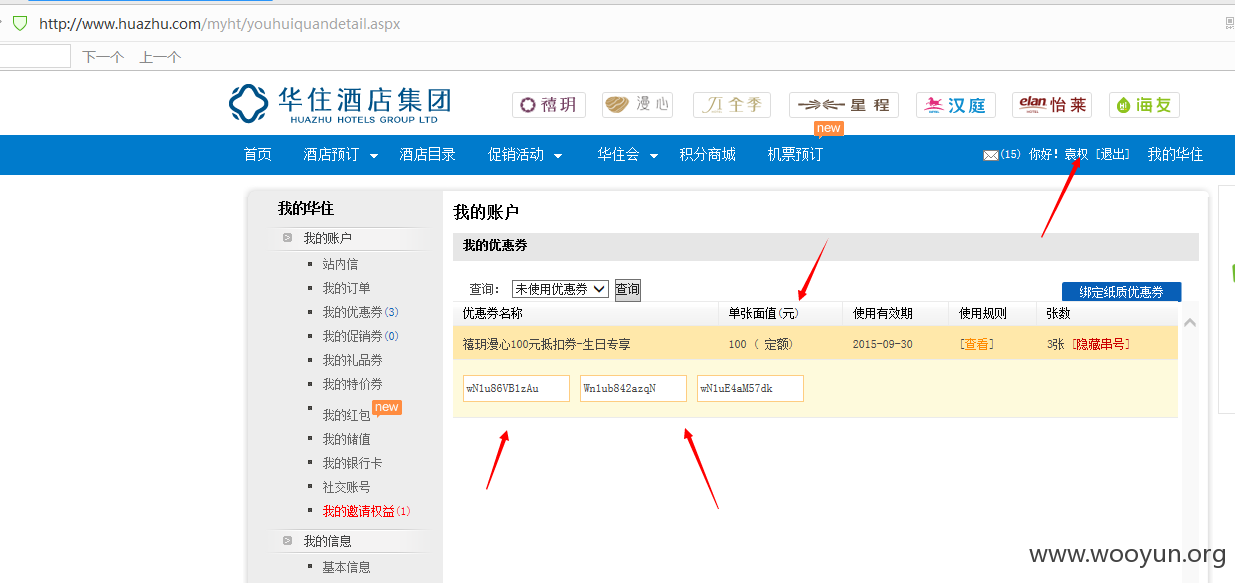Click the 退出 logout link
The width and height of the screenshot is (1235, 583).
1113,155
